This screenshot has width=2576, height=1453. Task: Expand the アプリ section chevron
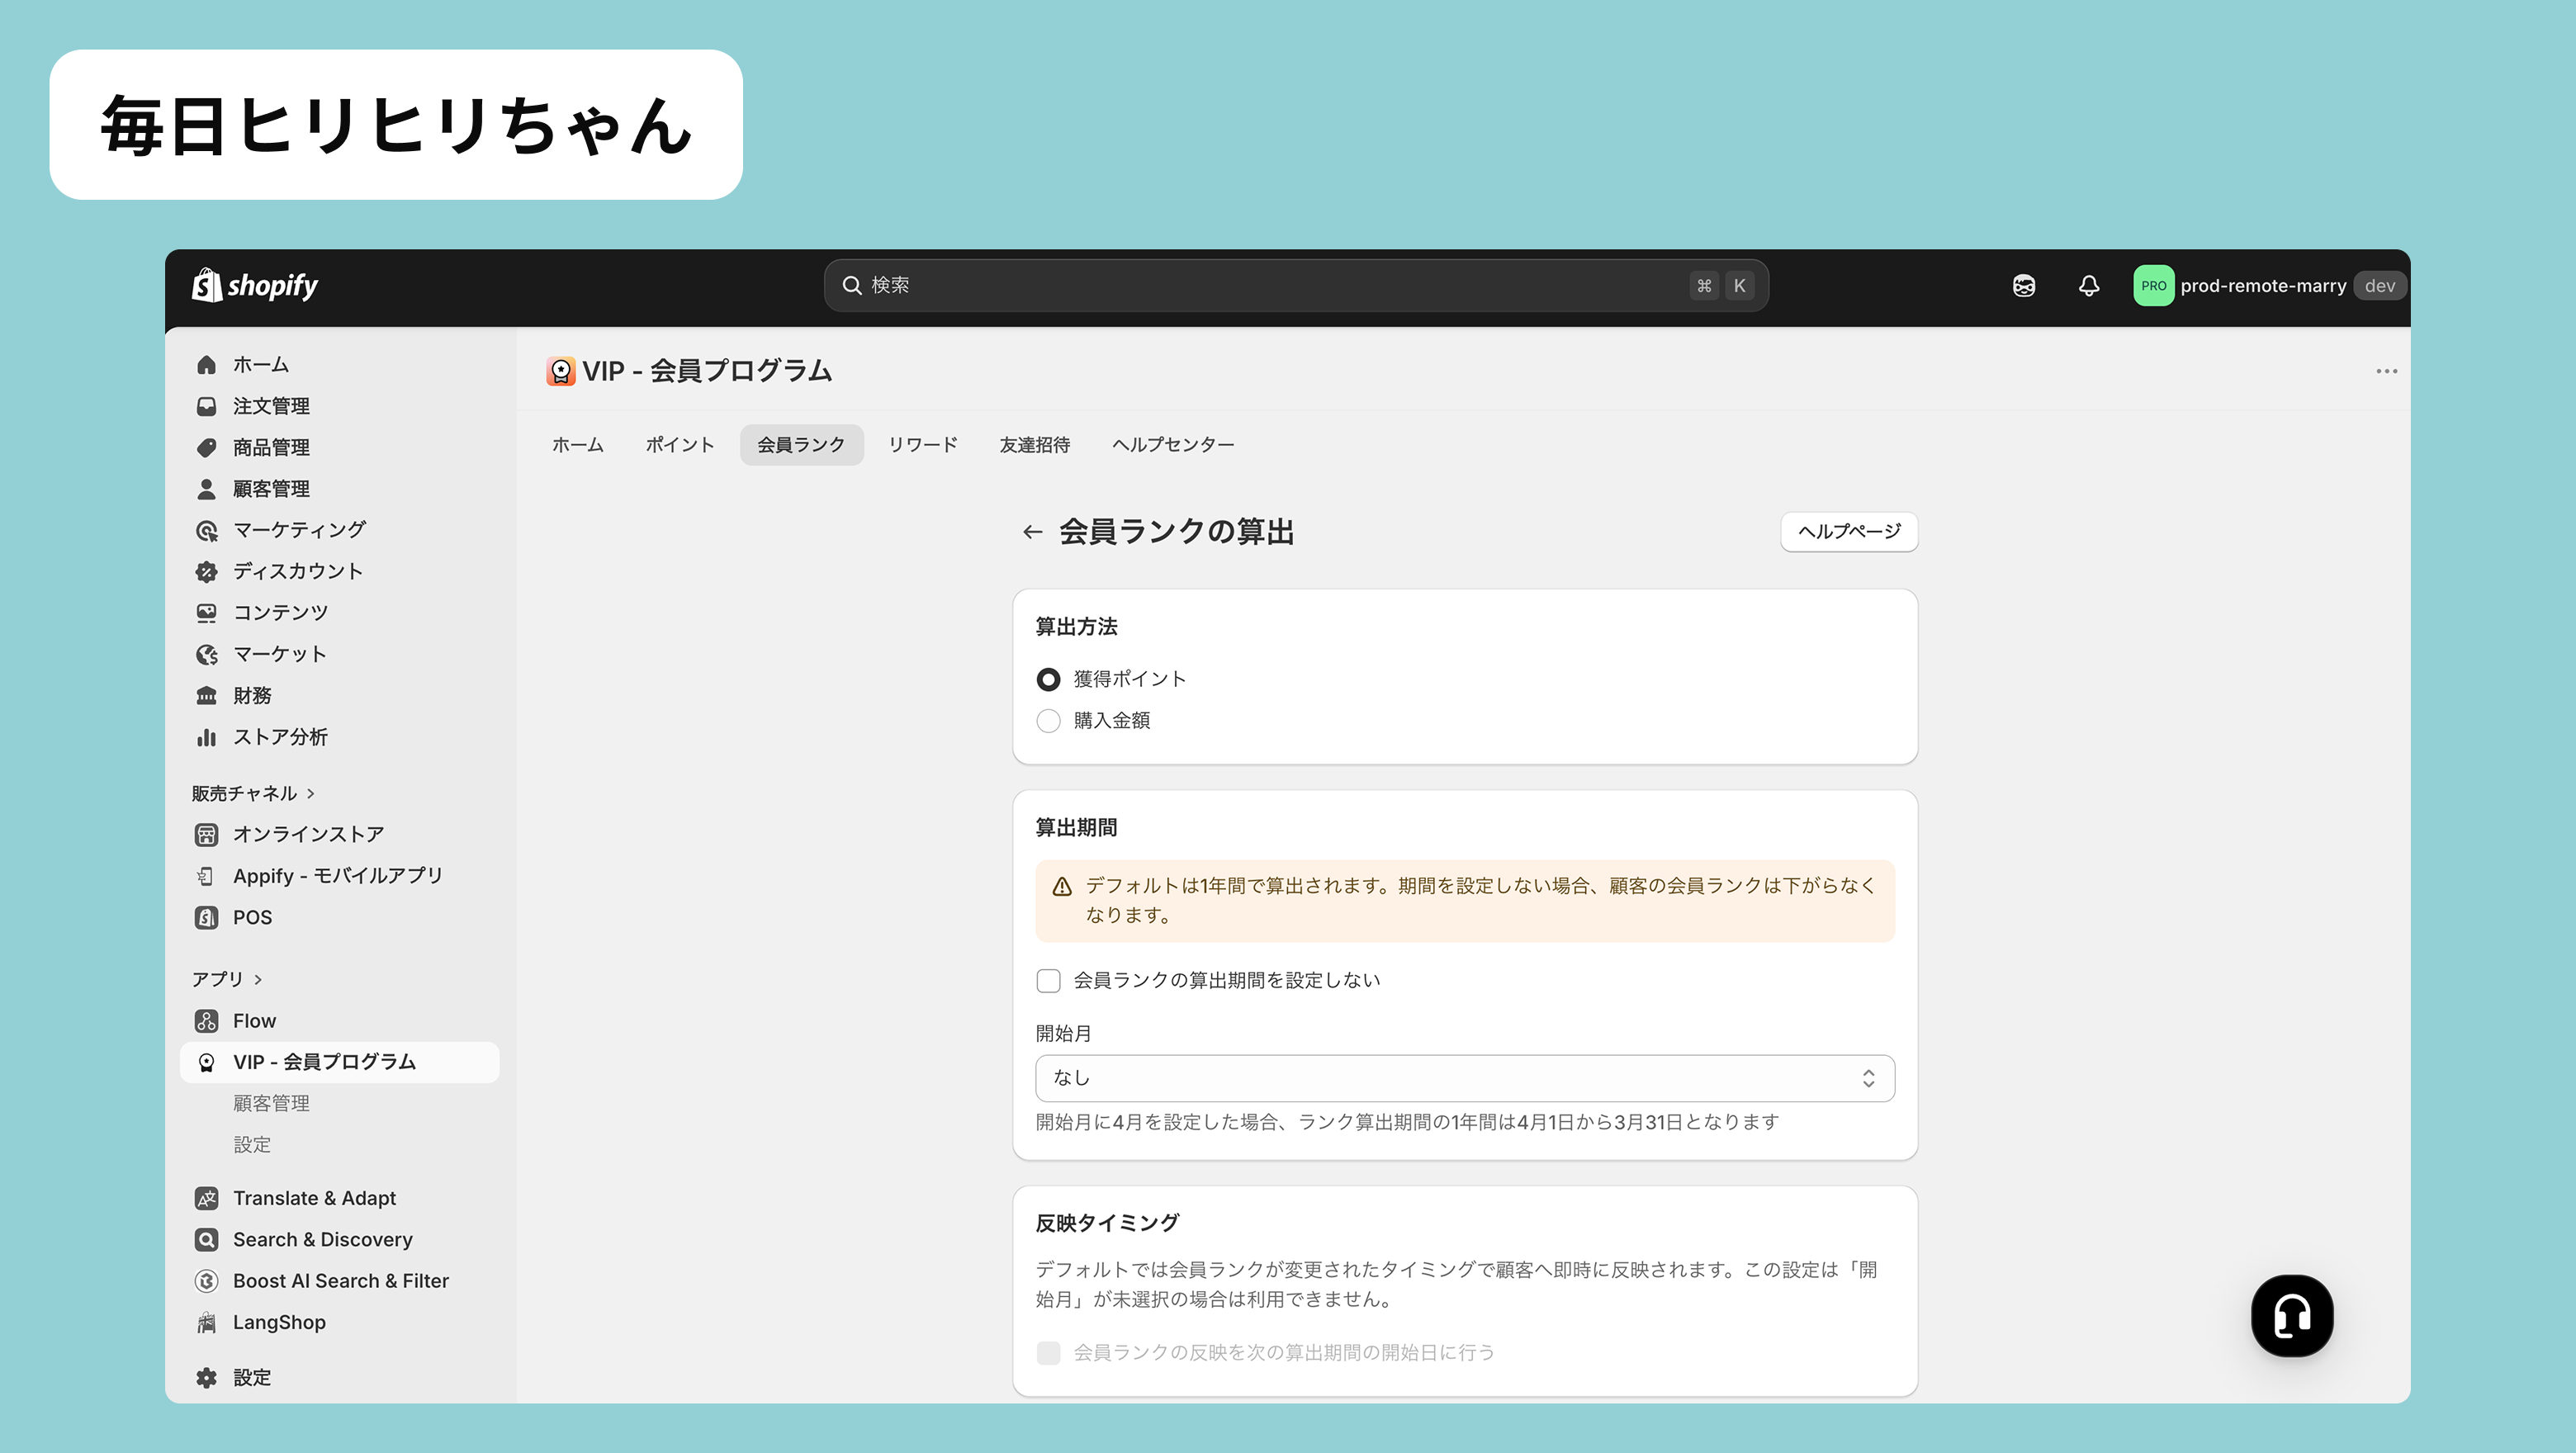(x=258, y=980)
